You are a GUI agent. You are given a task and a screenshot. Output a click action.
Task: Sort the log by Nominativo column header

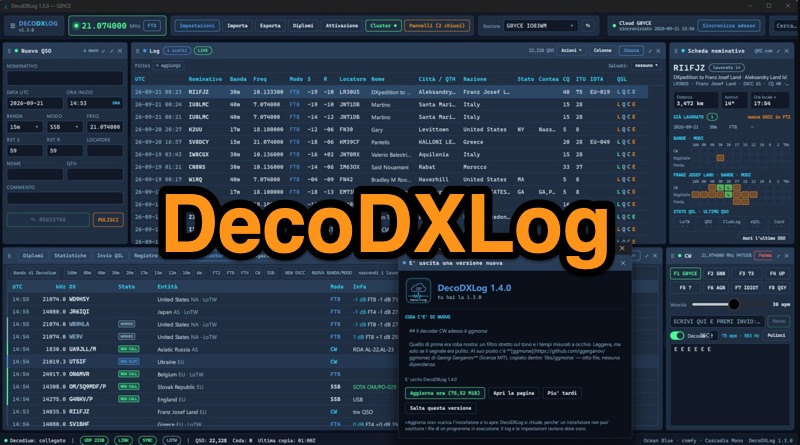(205, 79)
